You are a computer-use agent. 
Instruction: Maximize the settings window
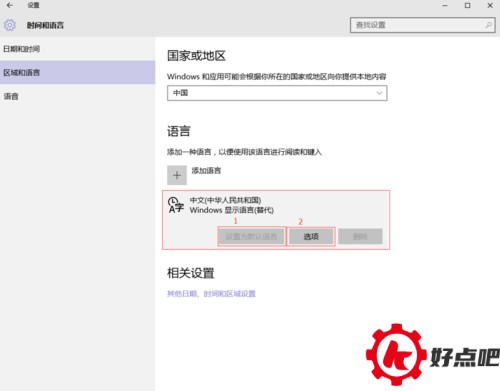(x=468, y=5)
